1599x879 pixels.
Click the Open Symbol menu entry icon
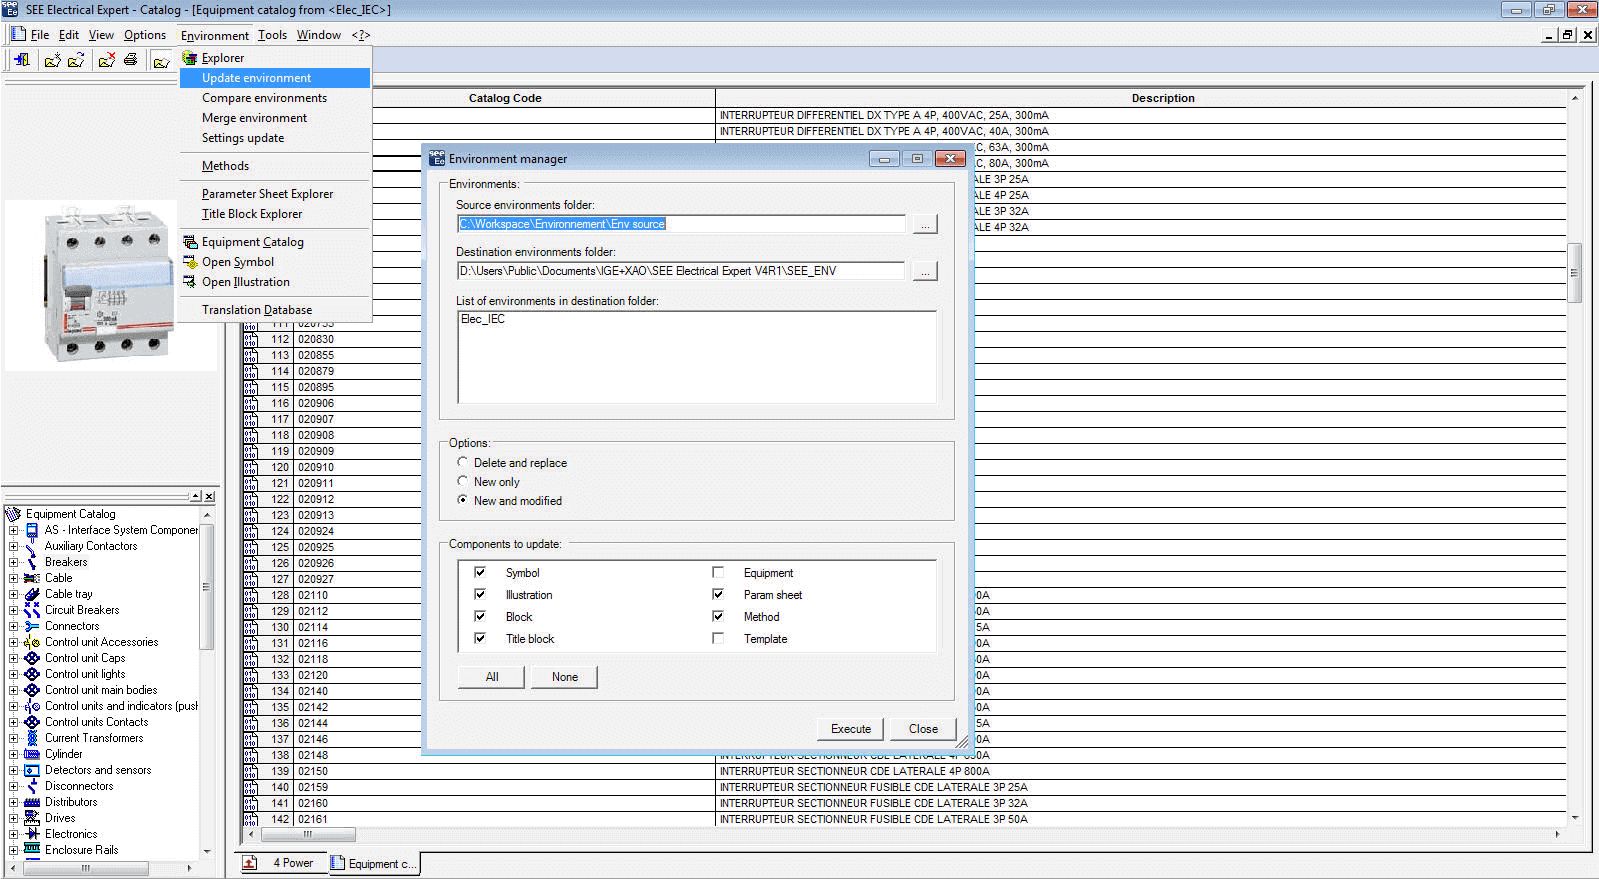[x=190, y=262]
